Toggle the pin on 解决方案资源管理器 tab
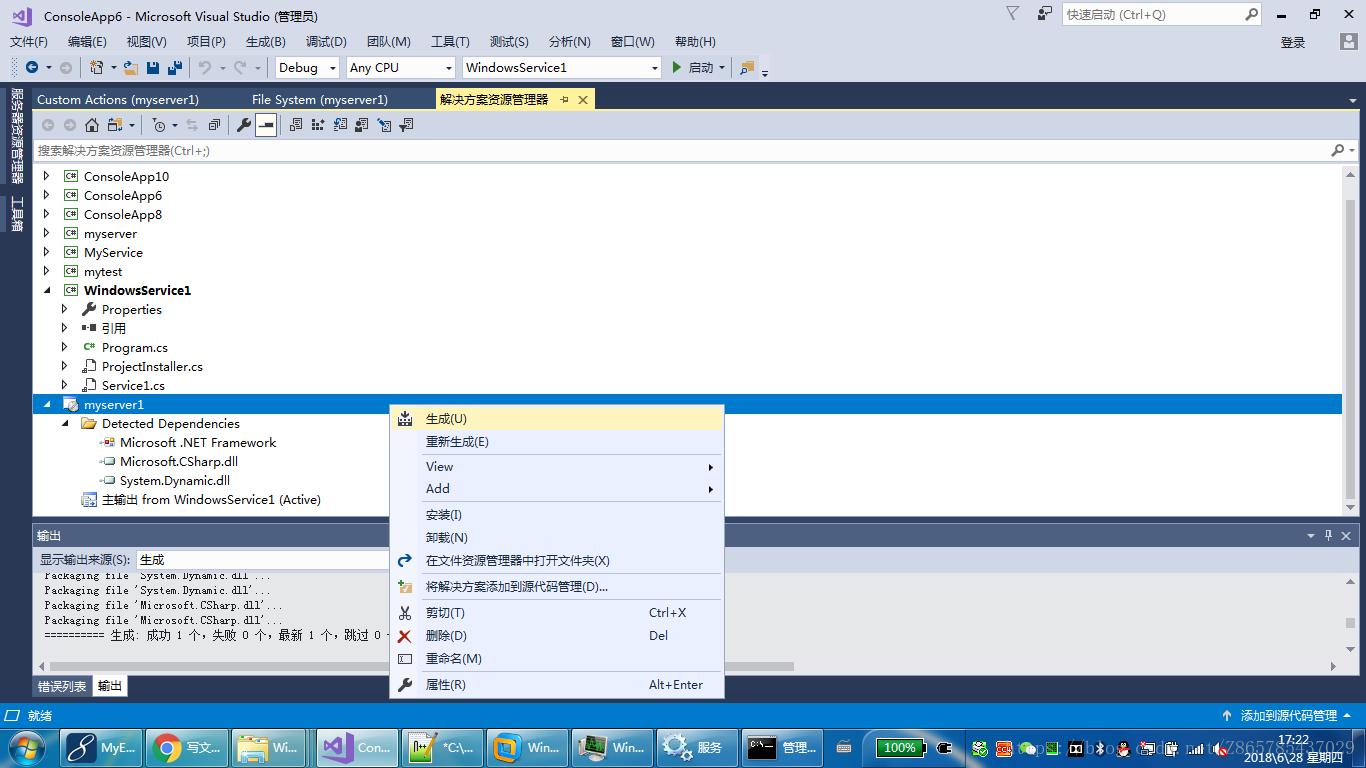This screenshot has height=768, width=1366. tap(564, 99)
